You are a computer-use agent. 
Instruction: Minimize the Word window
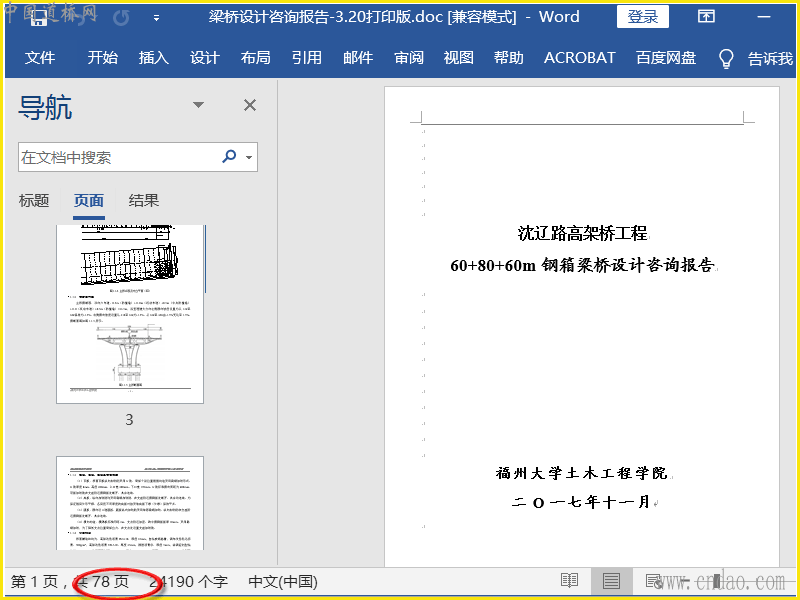click(x=764, y=17)
